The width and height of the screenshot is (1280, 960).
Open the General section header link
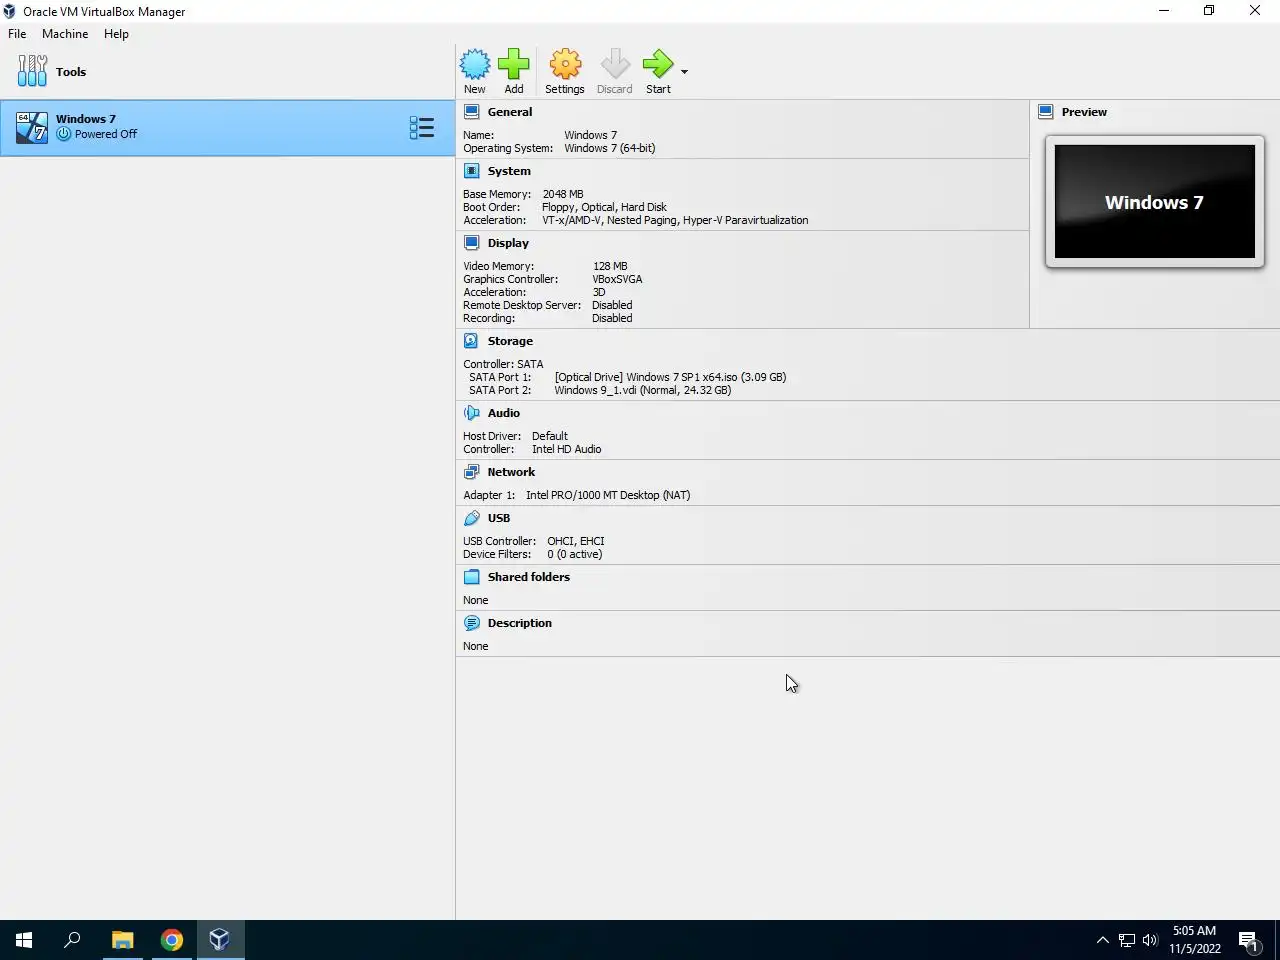pyautogui.click(x=510, y=112)
